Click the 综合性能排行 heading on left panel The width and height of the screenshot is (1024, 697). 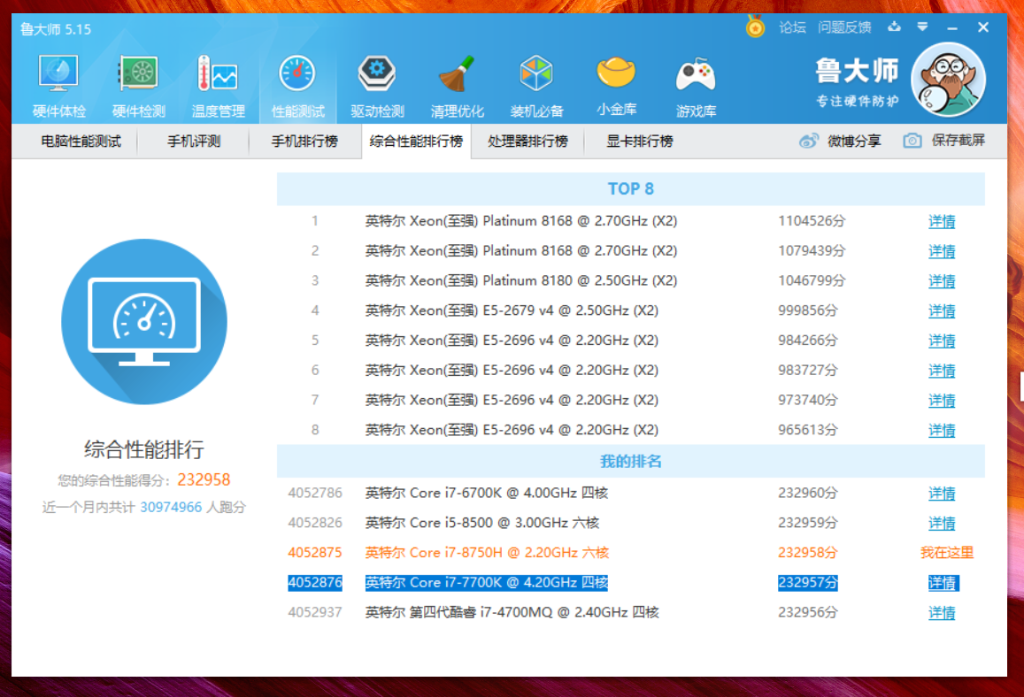pos(144,449)
